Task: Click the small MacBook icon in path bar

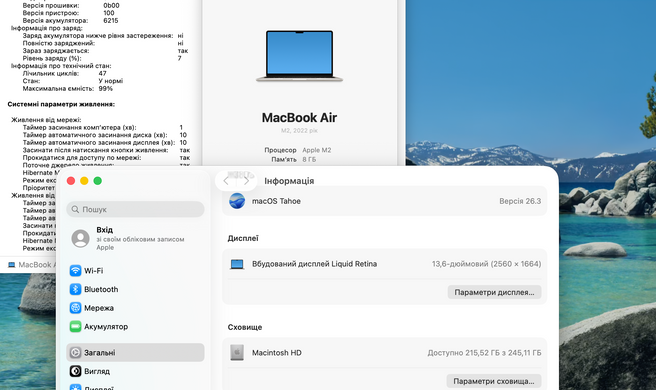Action: click(12, 265)
